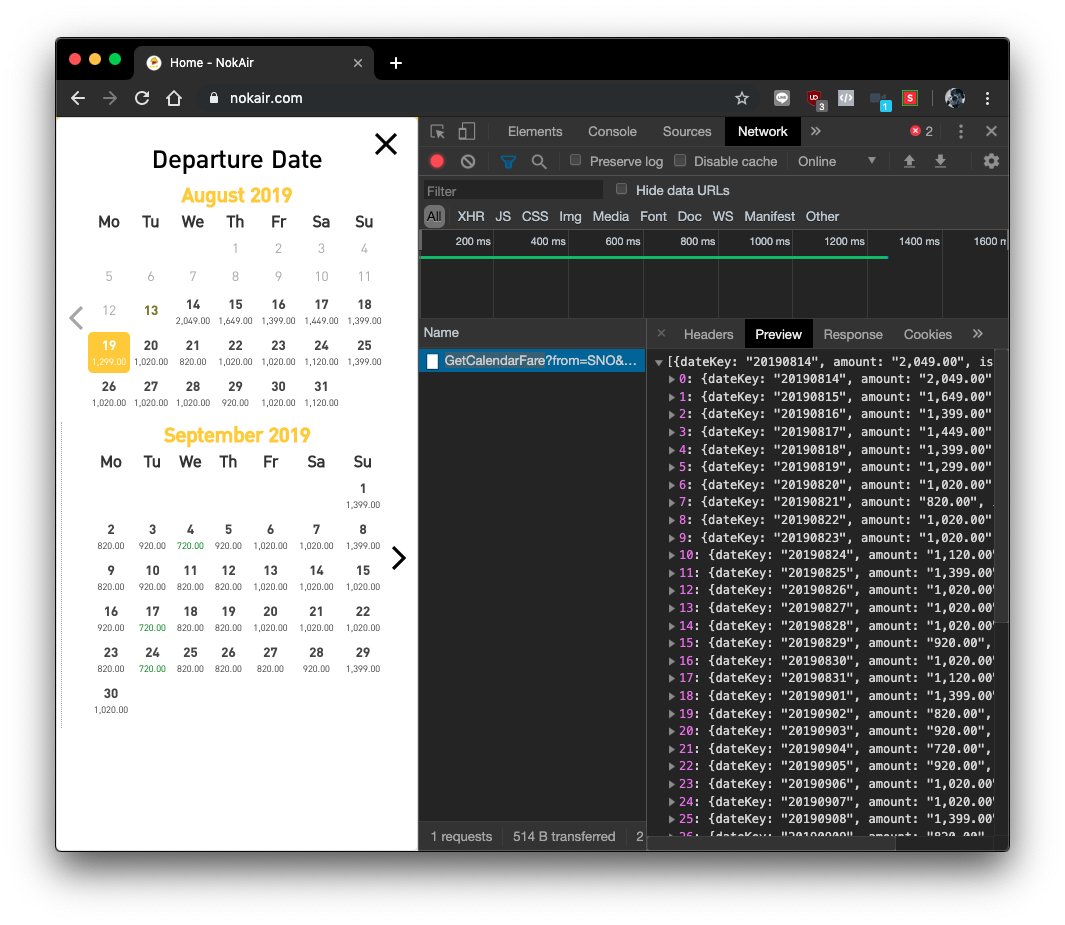Viewport: 1065px width, 925px height.
Task: Collapse the root JSON array
Action: pyautogui.click(x=658, y=363)
